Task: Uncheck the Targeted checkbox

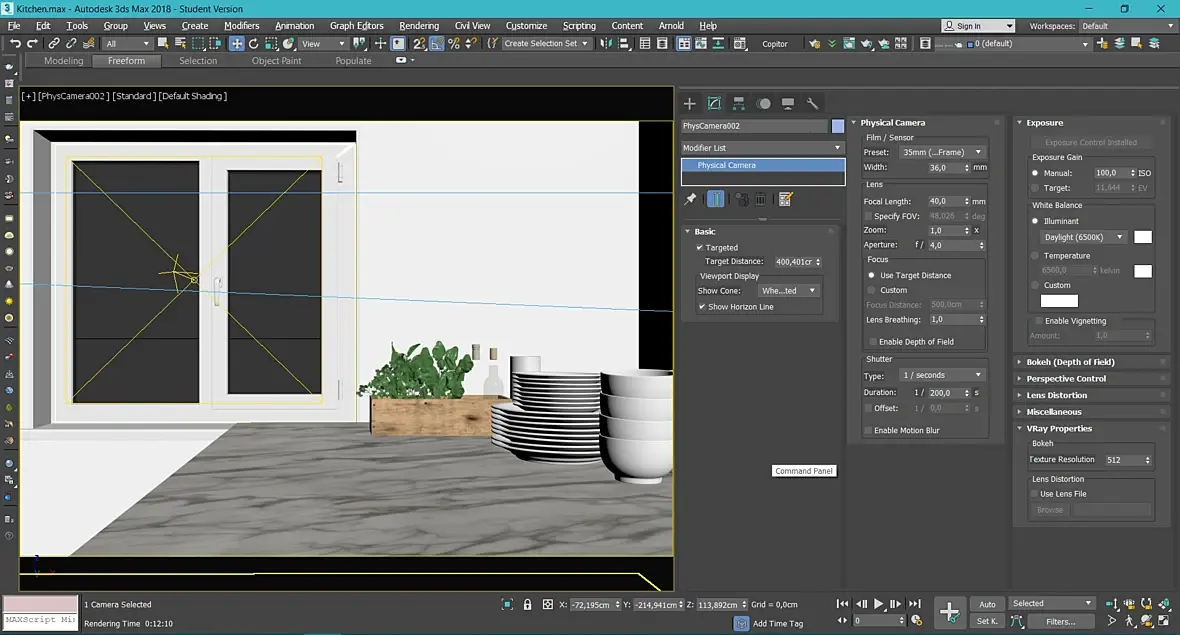Action: pyautogui.click(x=700, y=247)
